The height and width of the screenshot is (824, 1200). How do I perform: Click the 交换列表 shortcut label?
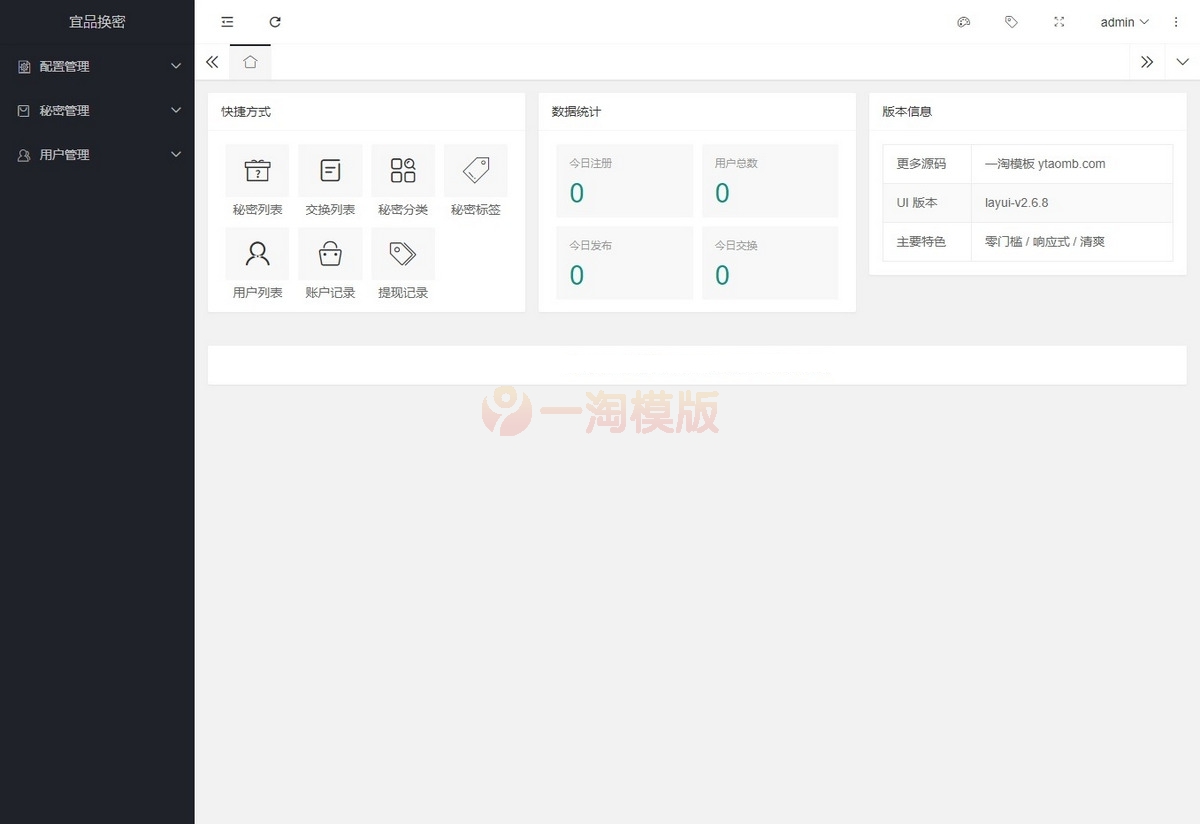tap(330, 210)
